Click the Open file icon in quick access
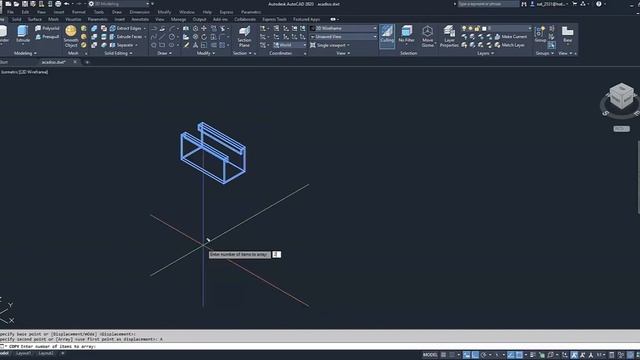The image size is (640, 360). (x=16, y=4)
